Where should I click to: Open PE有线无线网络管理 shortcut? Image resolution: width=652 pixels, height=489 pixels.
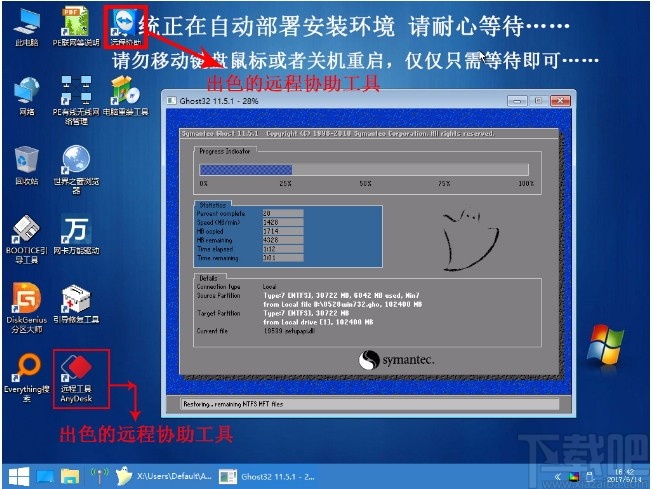pyautogui.click(x=76, y=101)
